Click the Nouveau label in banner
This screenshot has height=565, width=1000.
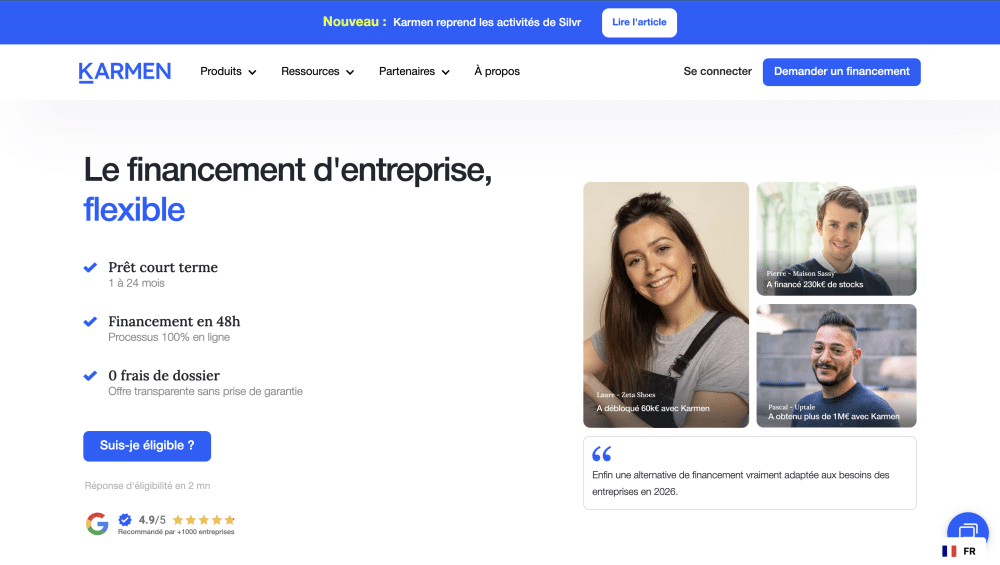[x=354, y=22]
